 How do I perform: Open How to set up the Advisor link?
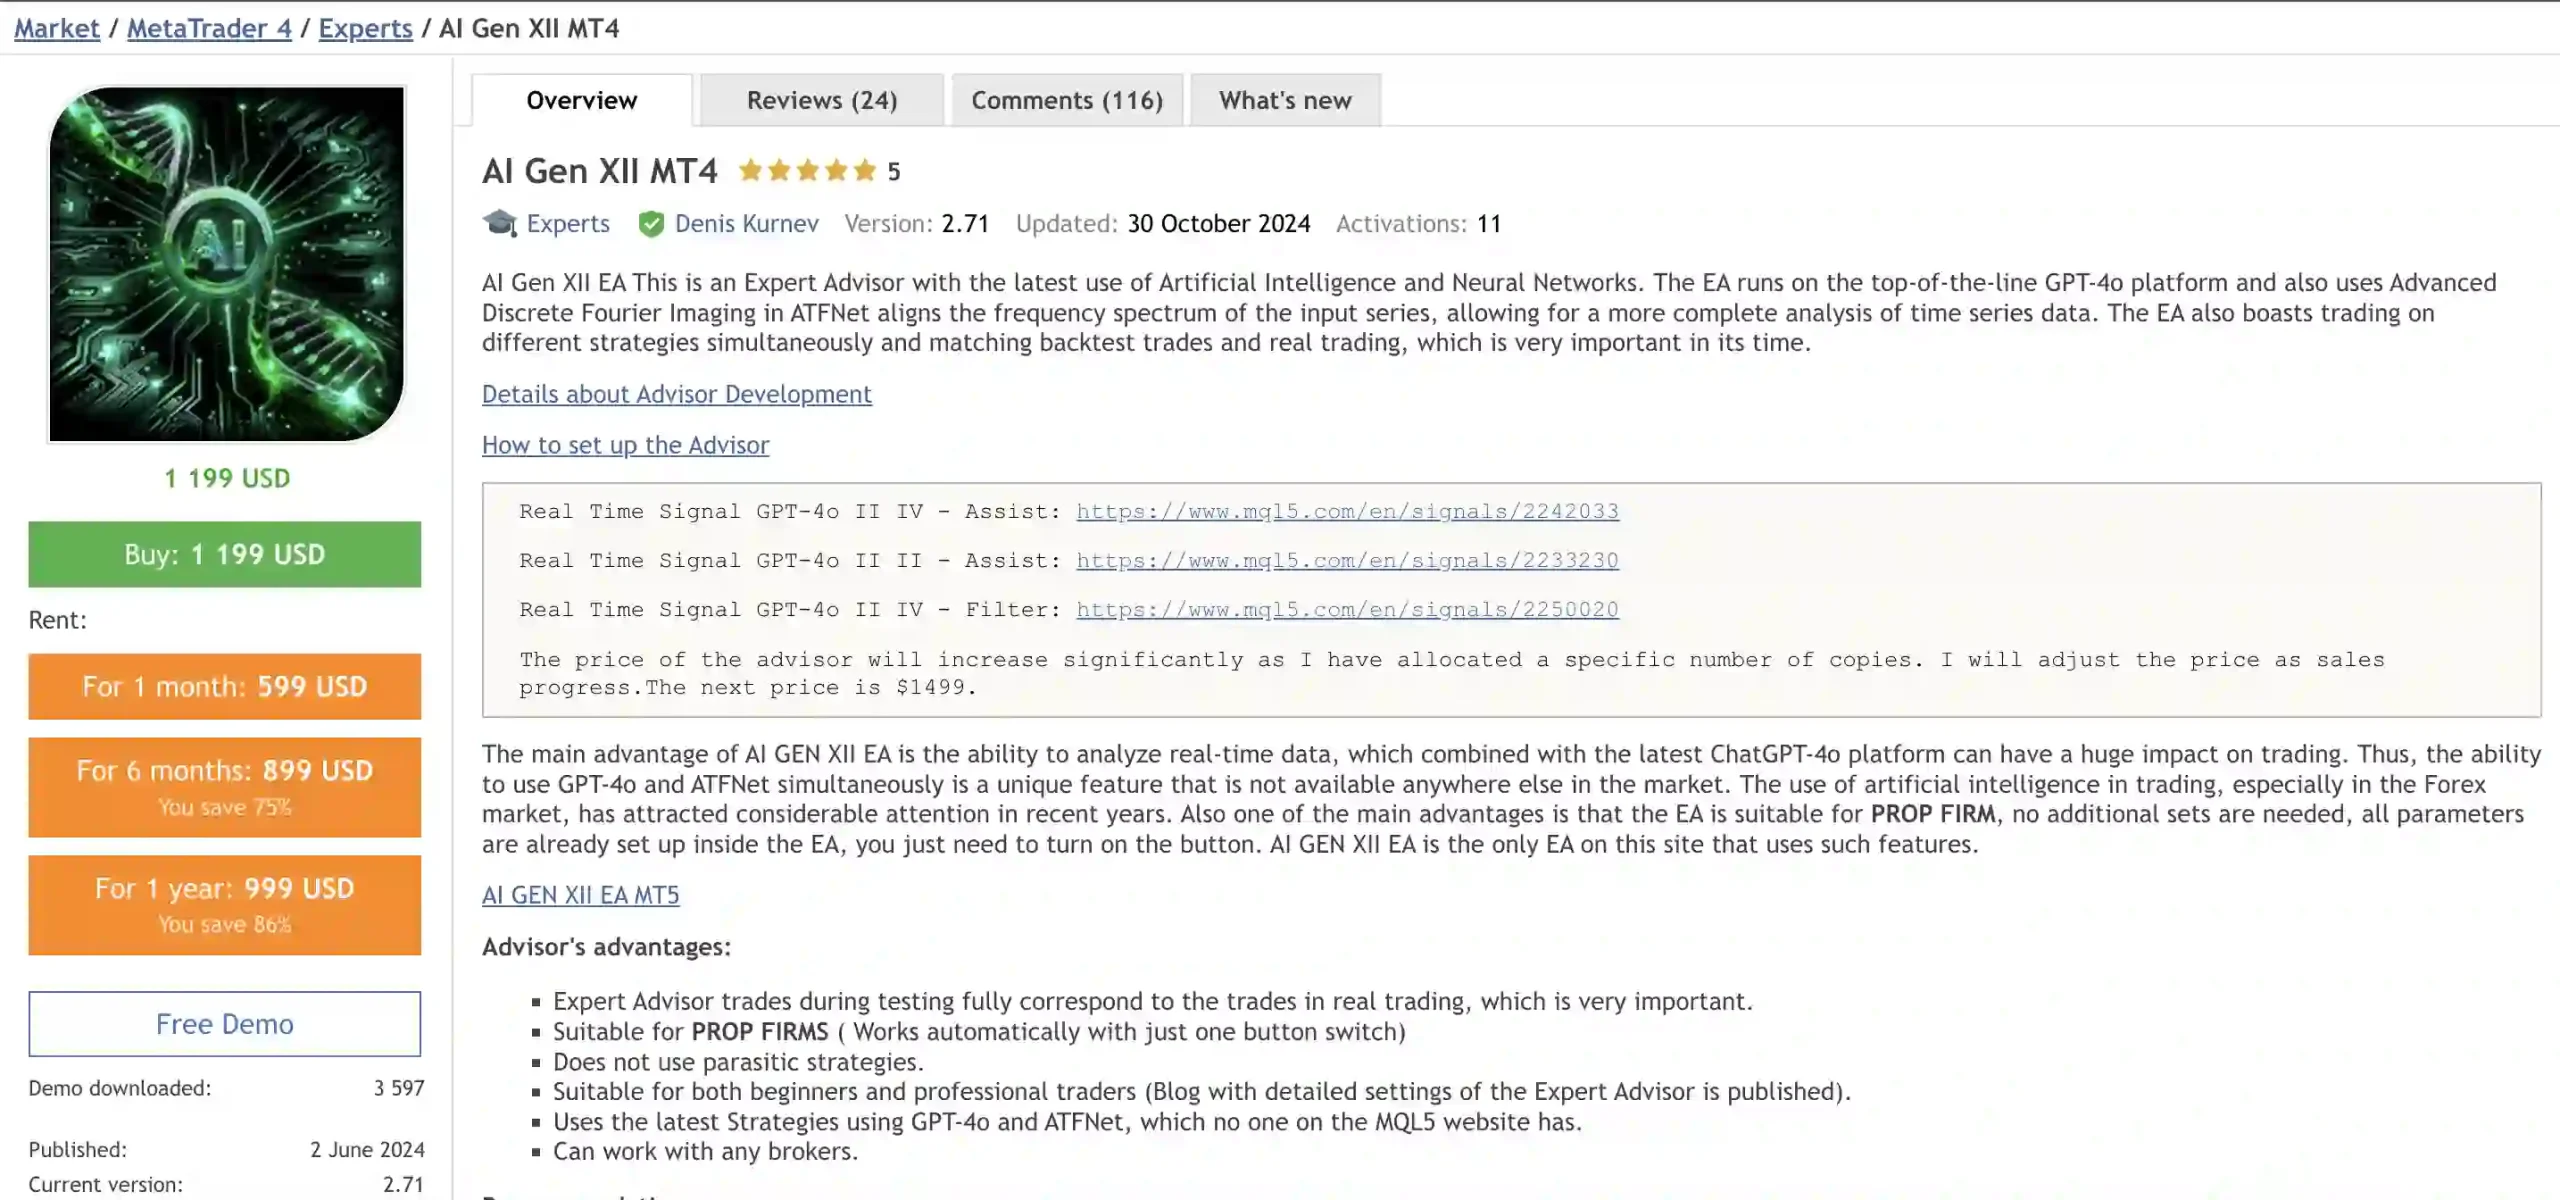point(626,445)
